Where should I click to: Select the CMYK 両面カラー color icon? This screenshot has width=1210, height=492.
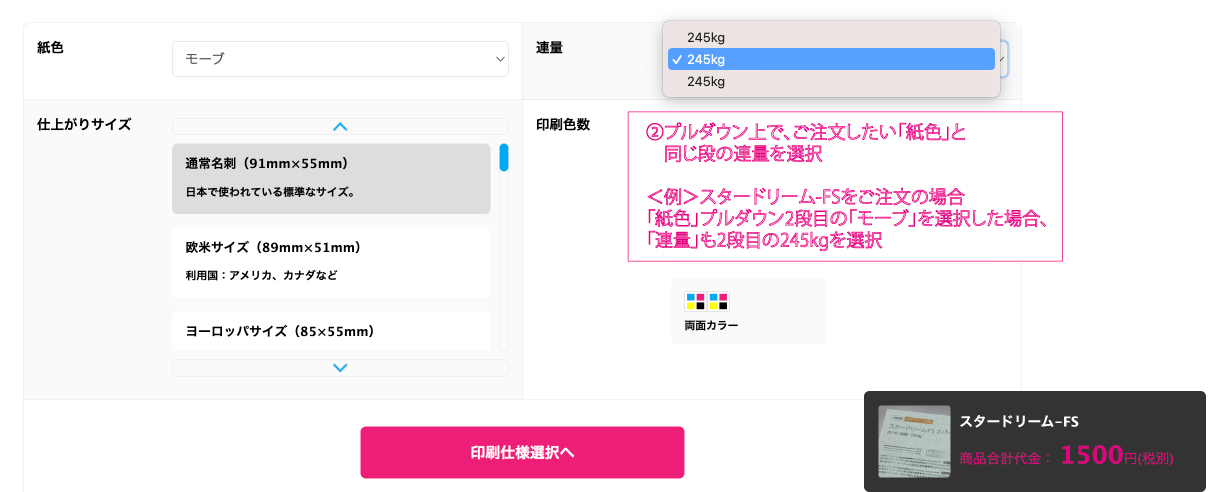(x=707, y=302)
